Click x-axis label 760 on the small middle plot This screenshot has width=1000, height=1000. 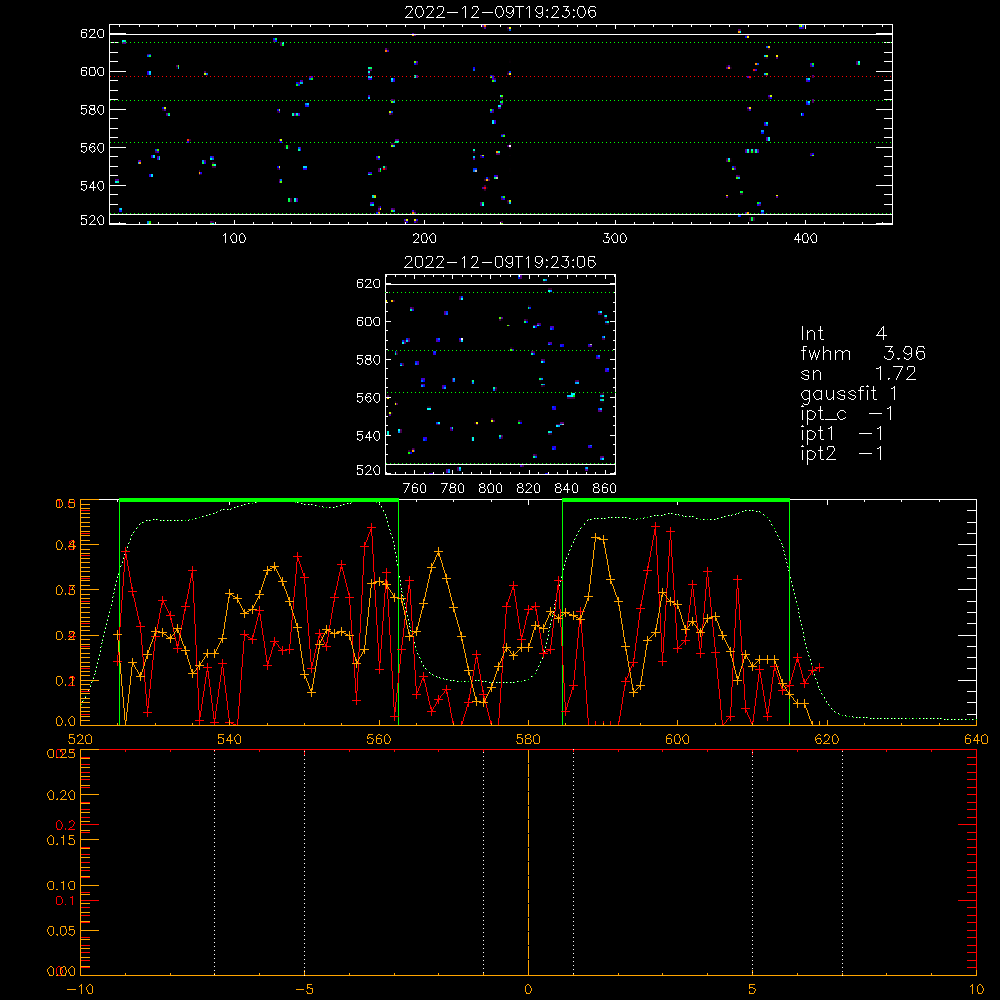415,489
